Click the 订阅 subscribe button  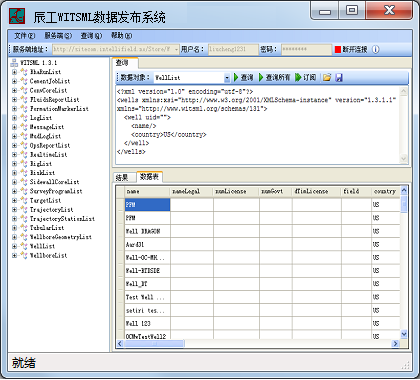coord(306,78)
